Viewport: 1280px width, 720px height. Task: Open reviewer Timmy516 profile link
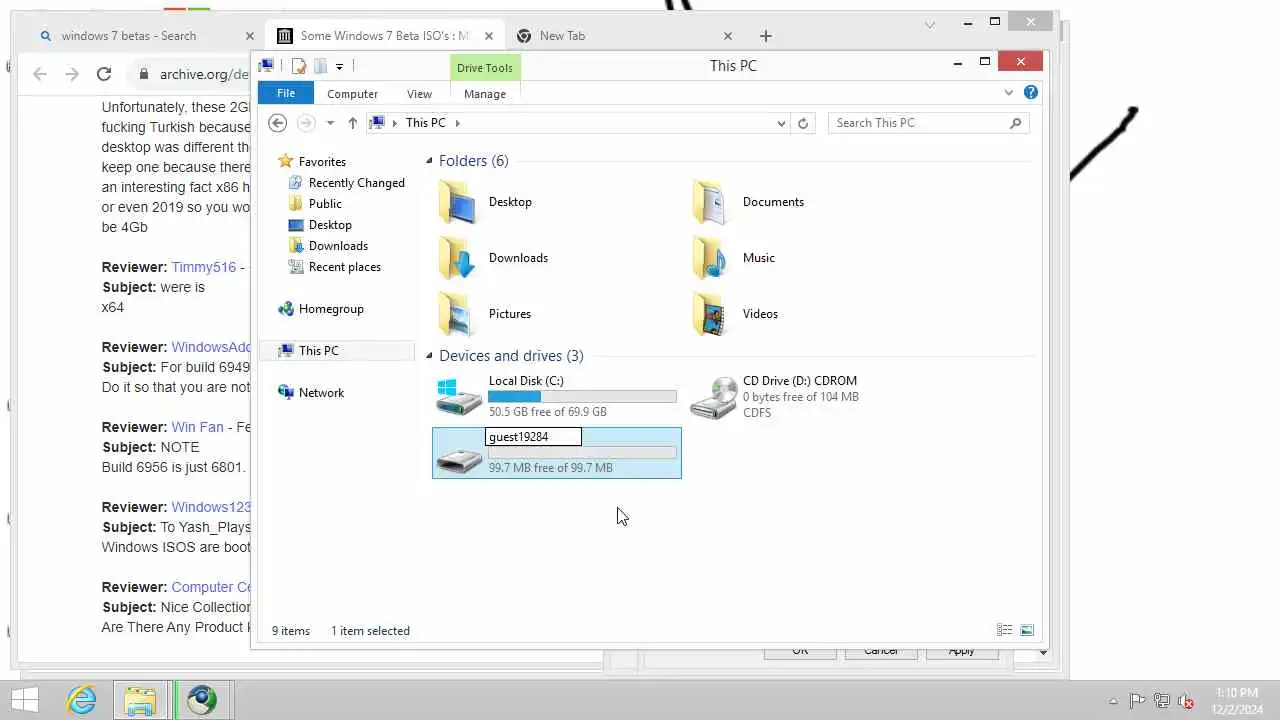click(204, 267)
